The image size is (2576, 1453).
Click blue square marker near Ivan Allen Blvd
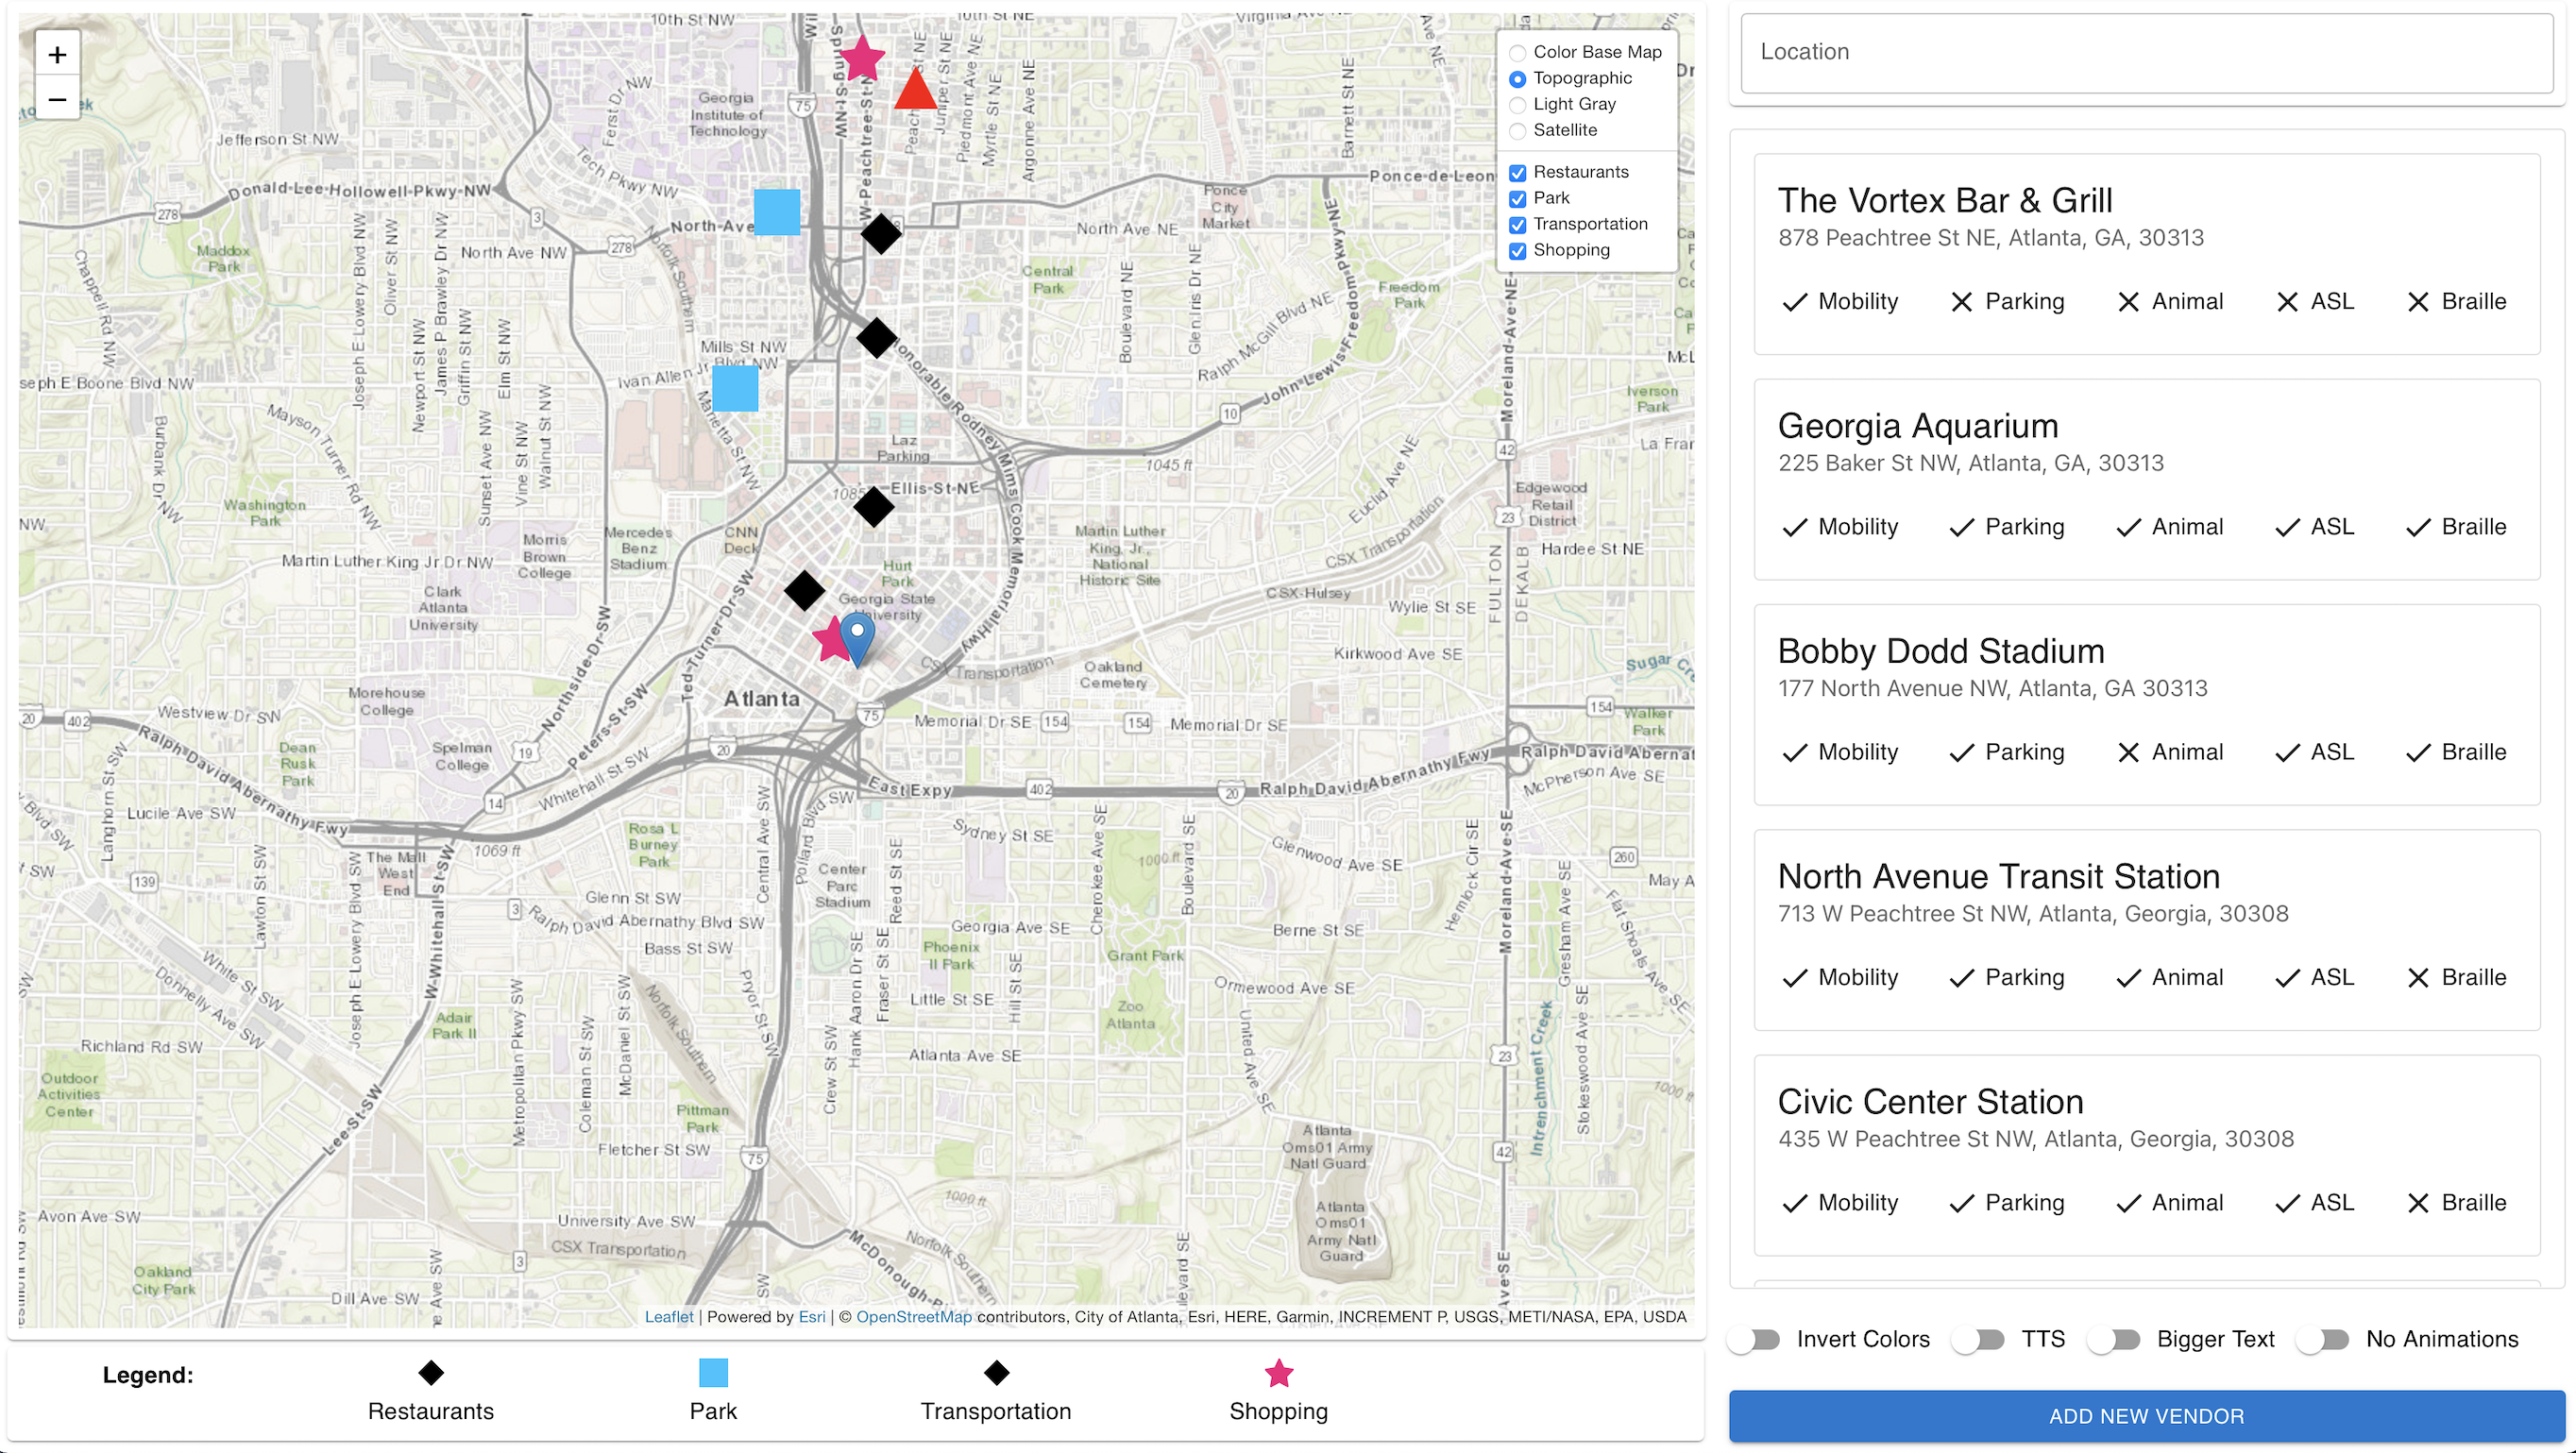coord(735,388)
